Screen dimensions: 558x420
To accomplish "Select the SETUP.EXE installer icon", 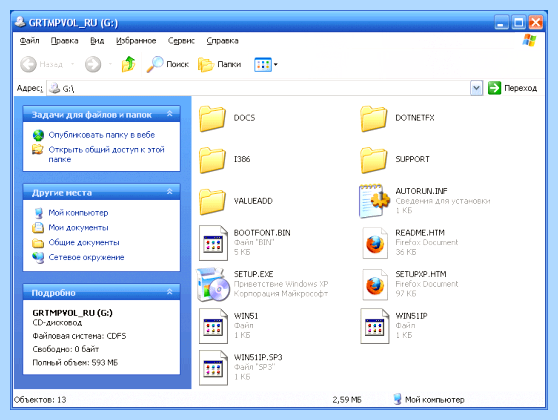I will point(213,284).
